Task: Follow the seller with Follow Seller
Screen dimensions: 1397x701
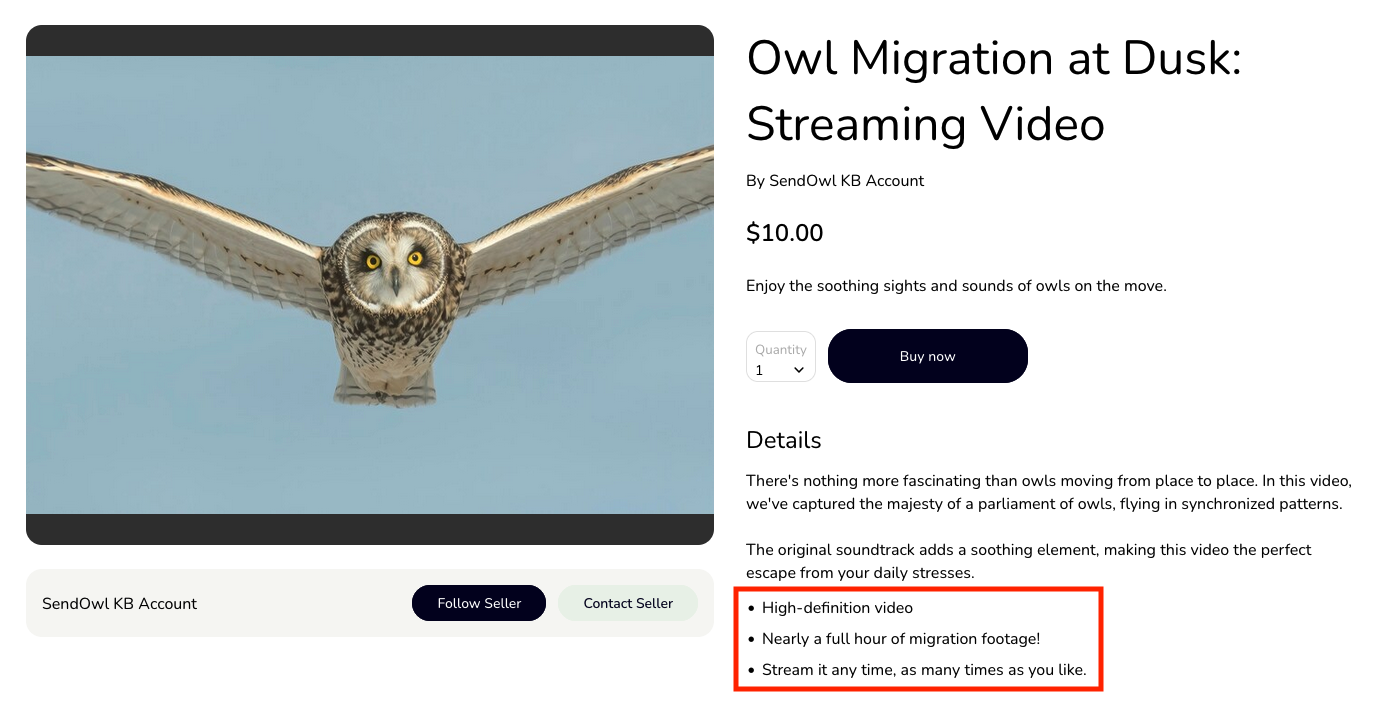Action: point(479,603)
